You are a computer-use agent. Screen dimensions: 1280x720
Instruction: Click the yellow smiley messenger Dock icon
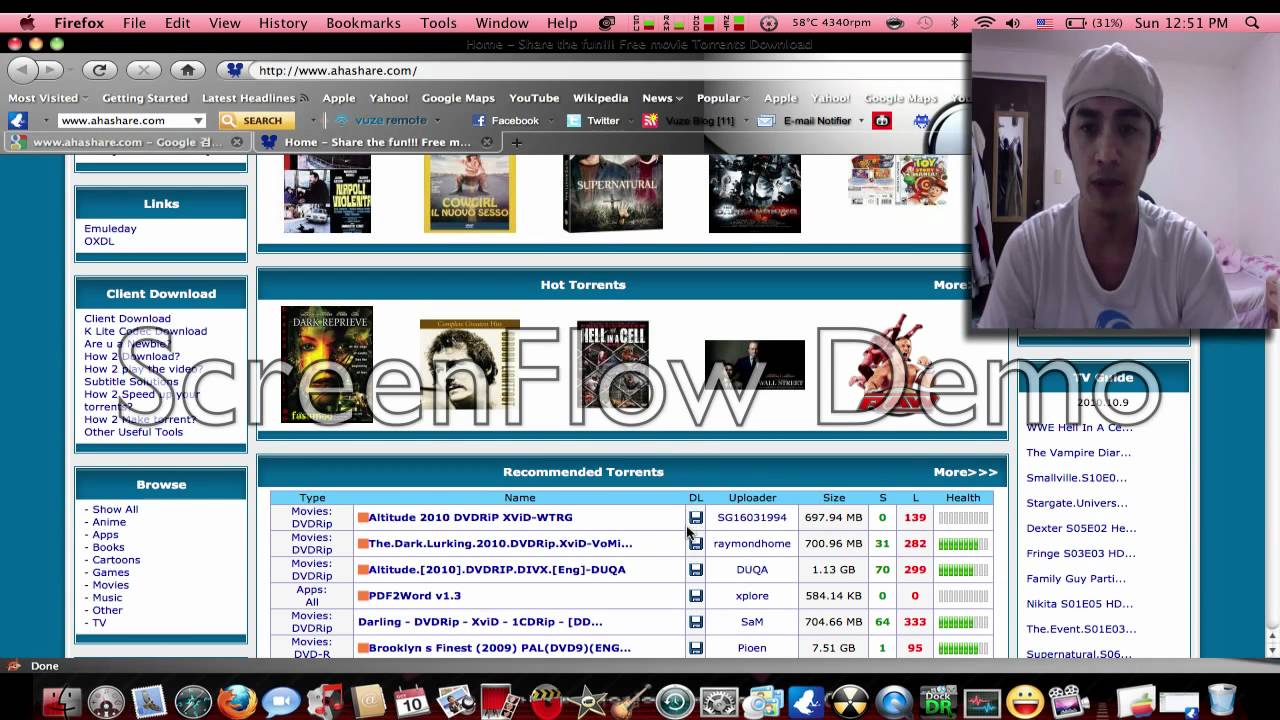point(1025,701)
